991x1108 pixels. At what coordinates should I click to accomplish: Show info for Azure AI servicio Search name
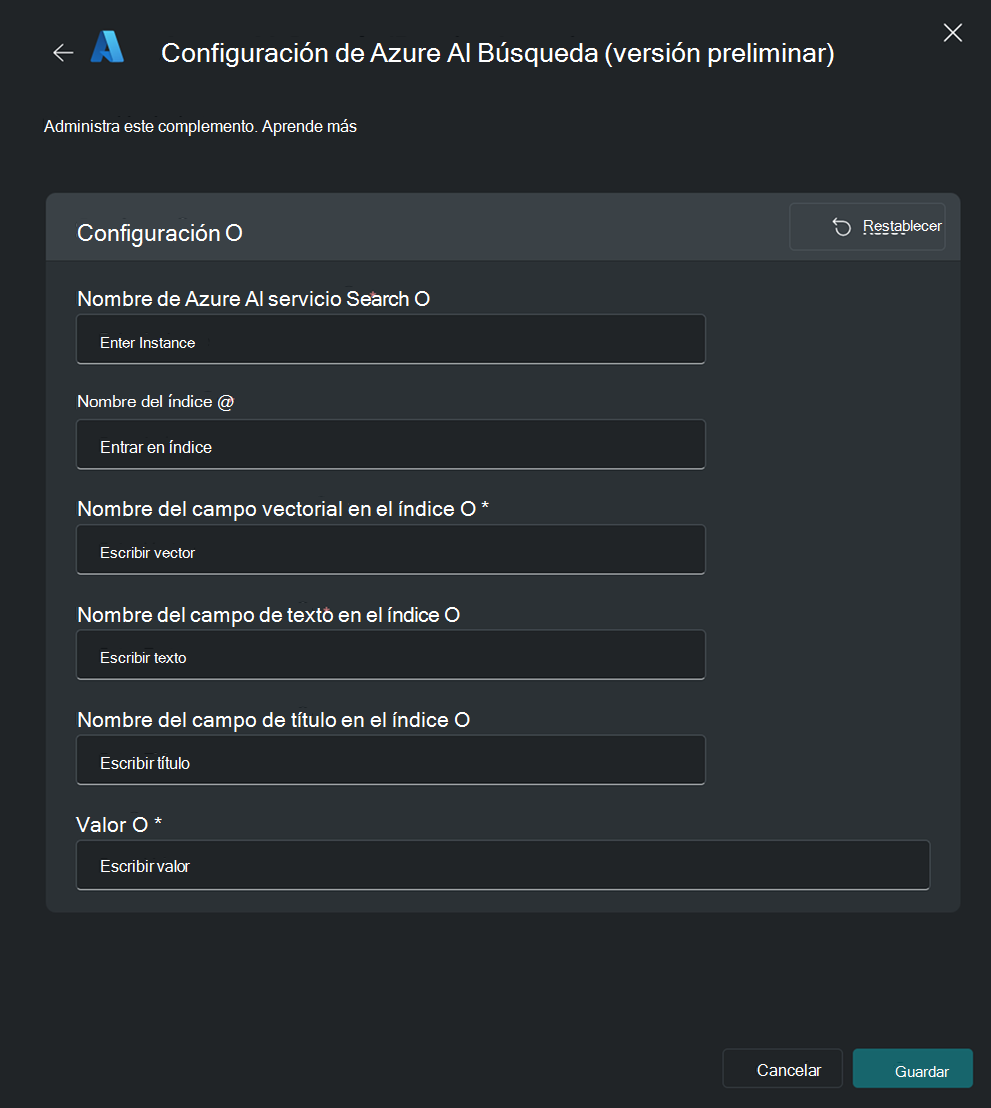422,299
